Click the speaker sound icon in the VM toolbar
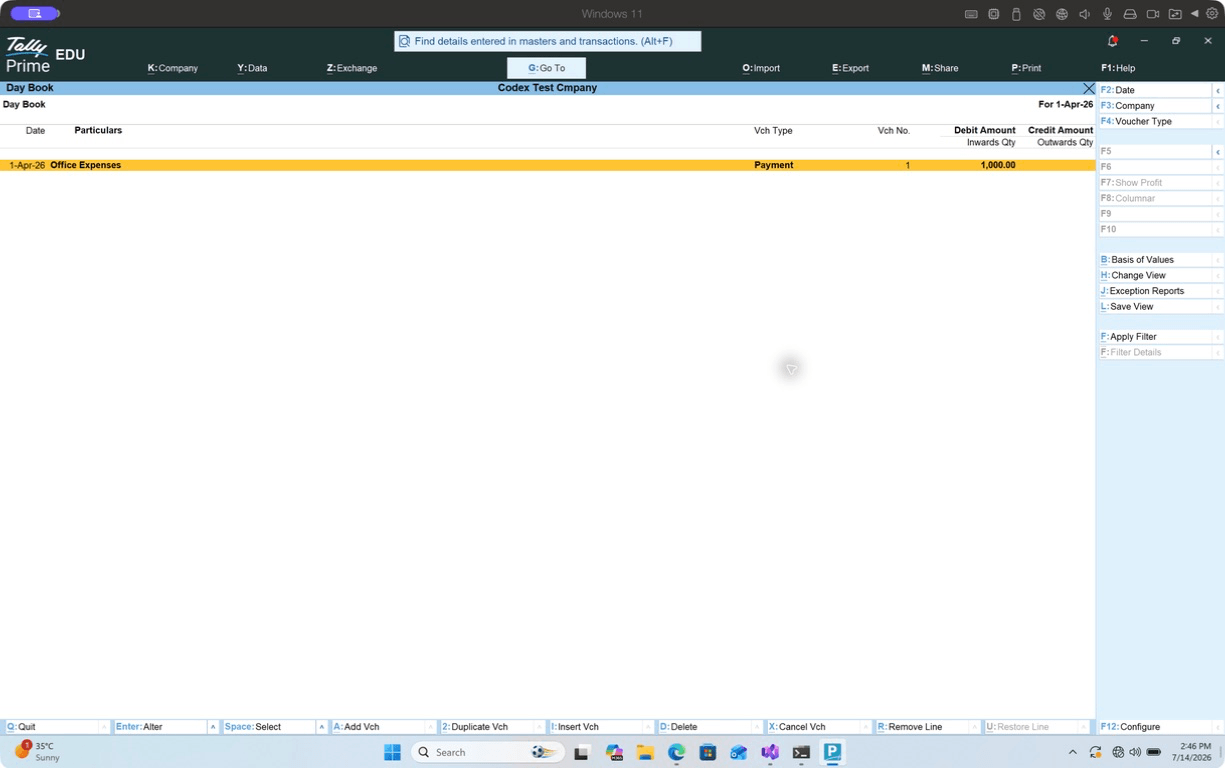Image resolution: width=1225 pixels, height=768 pixels. [x=1084, y=14]
